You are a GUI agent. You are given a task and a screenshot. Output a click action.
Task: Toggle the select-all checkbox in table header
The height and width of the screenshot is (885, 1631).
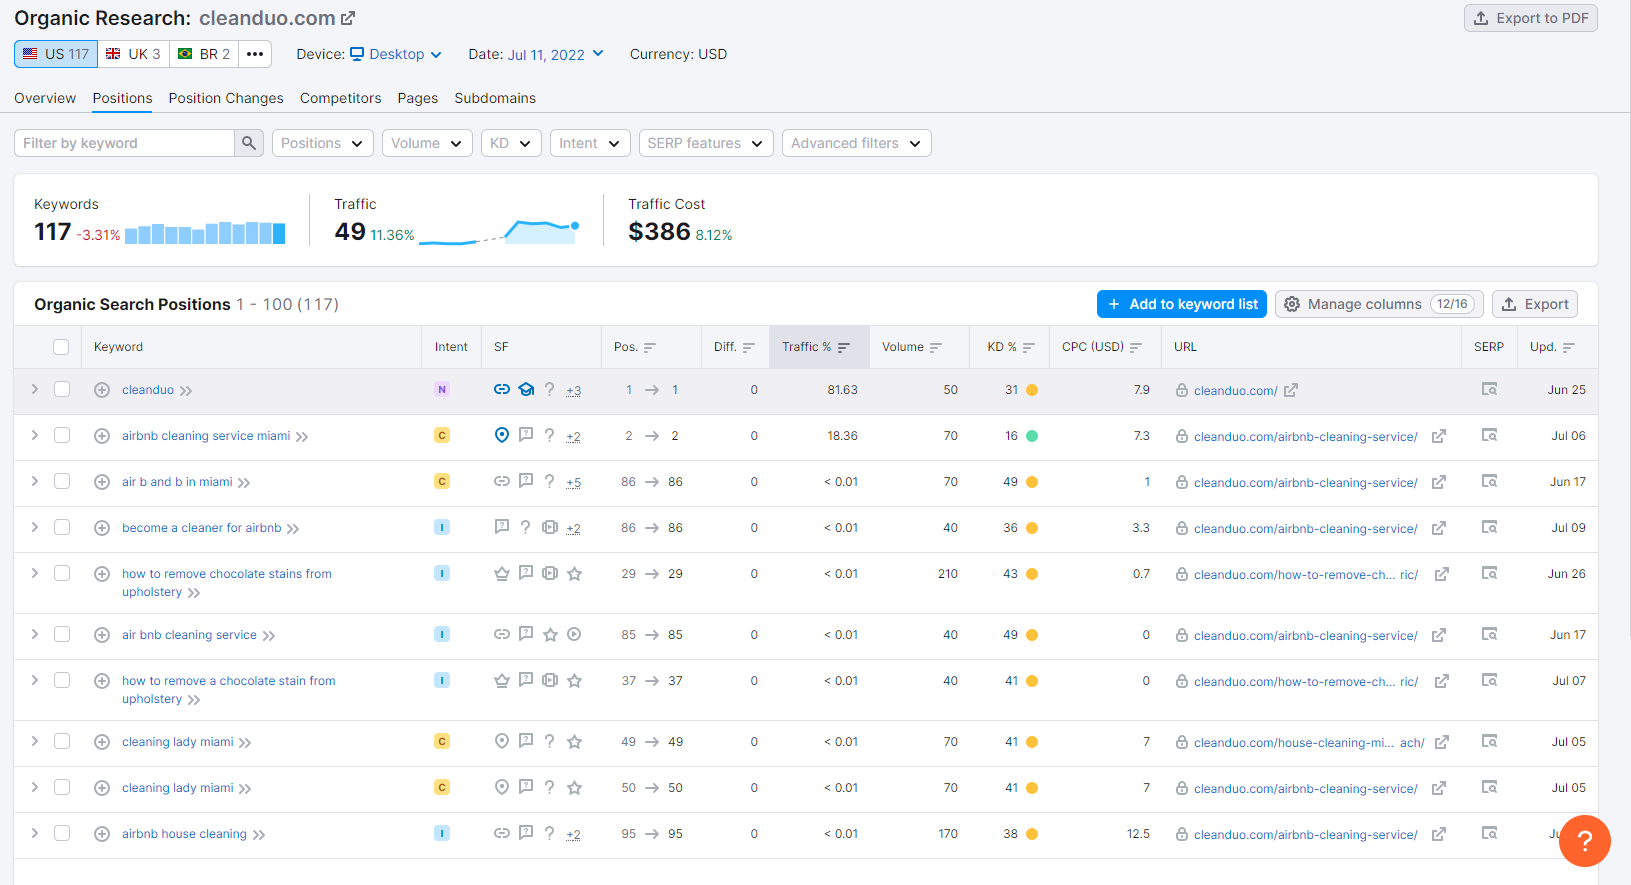[x=61, y=347]
